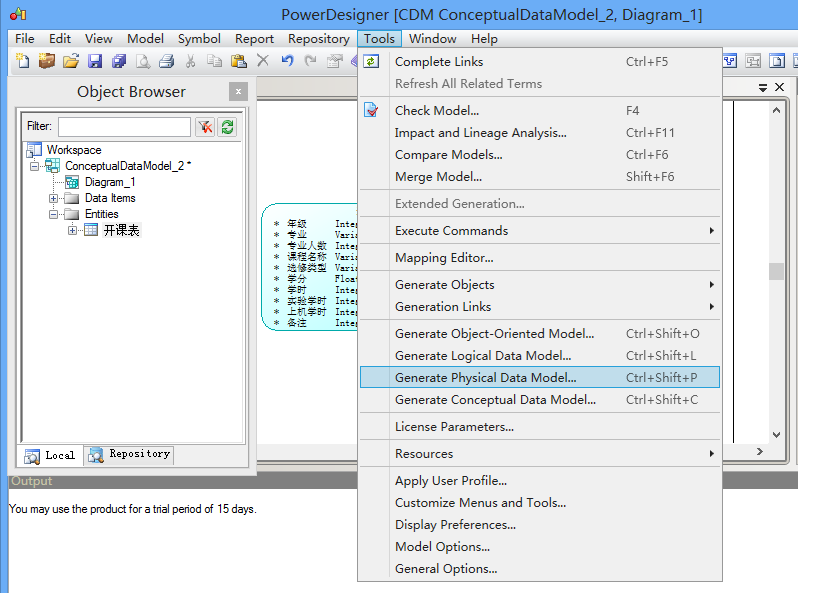Click the Save floppy disk icon
The image size is (819, 593).
click(x=95, y=61)
